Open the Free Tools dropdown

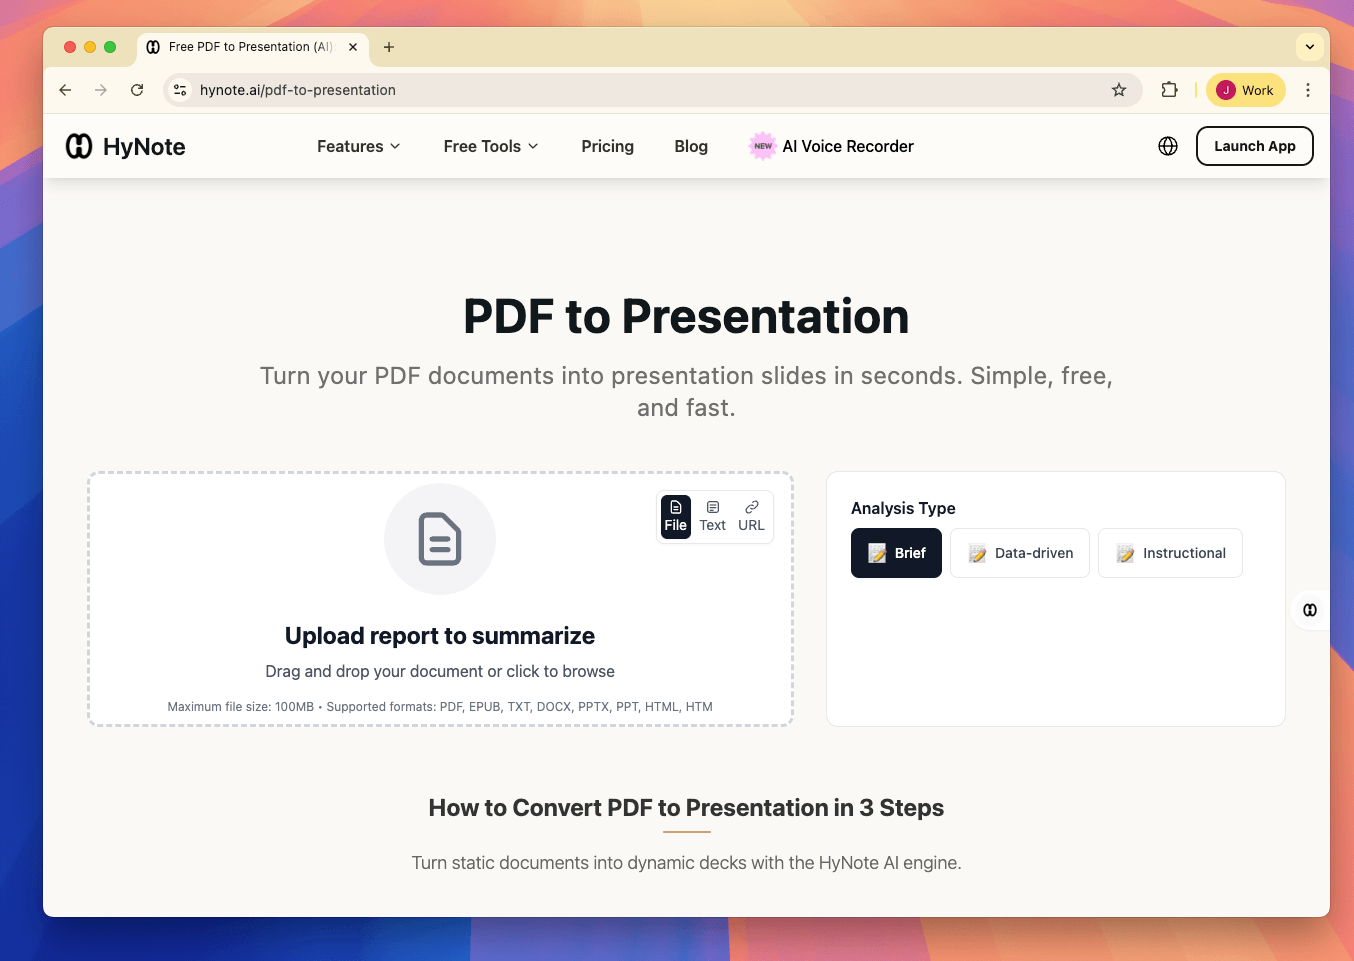(x=491, y=146)
